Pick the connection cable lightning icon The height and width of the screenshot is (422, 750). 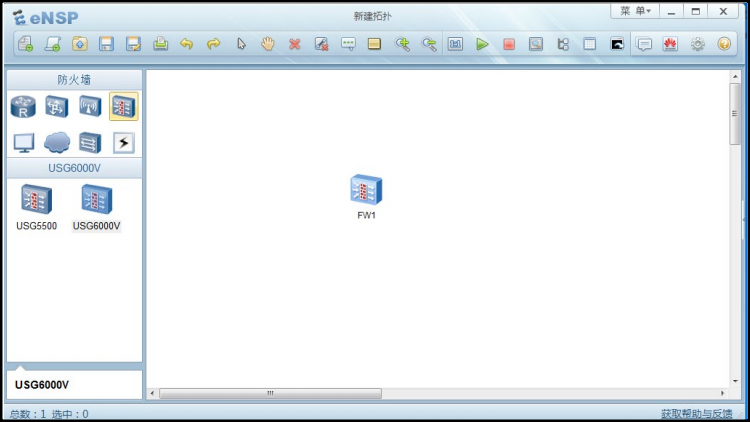[x=123, y=143]
